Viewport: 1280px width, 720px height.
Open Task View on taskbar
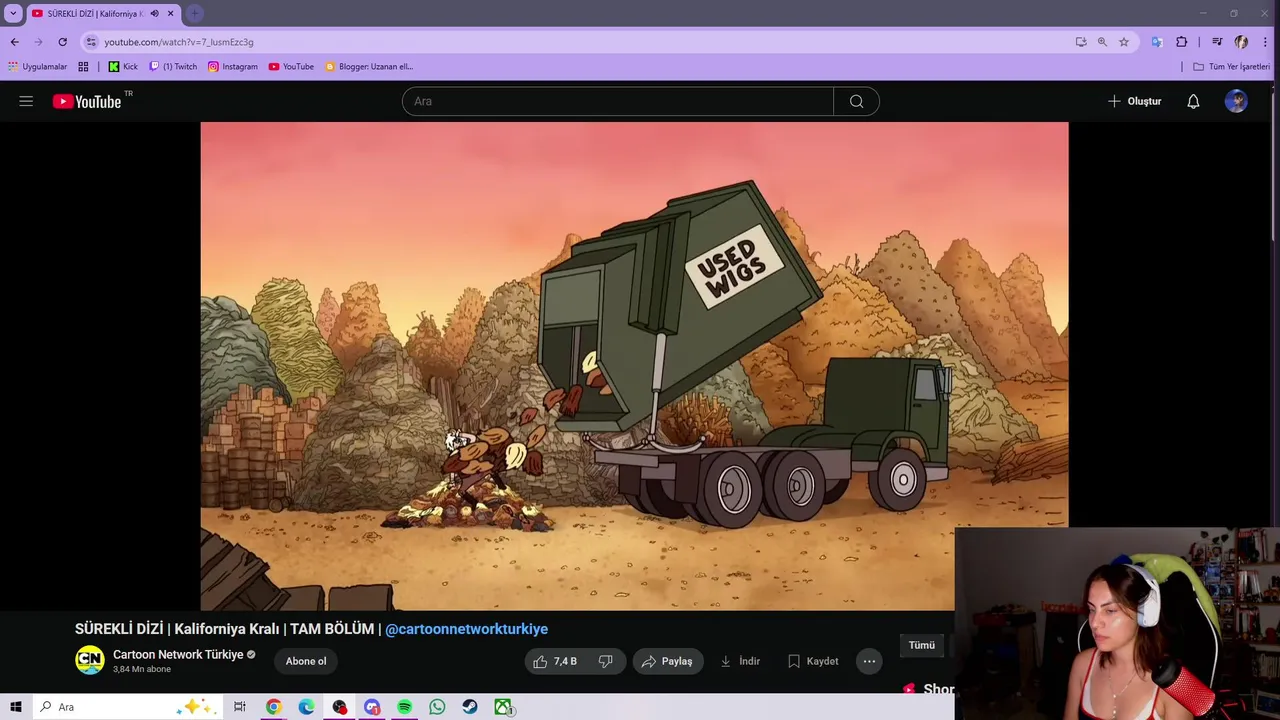coord(240,707)
